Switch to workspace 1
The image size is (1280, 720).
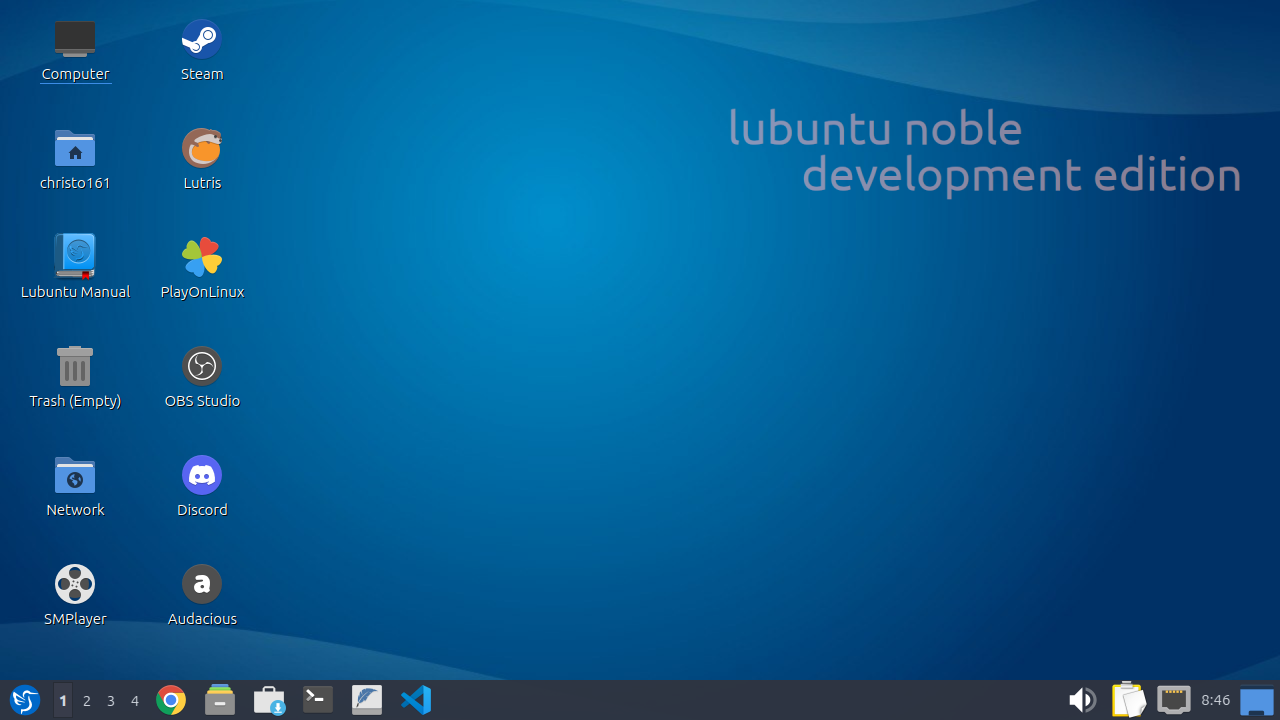[63, 701]
